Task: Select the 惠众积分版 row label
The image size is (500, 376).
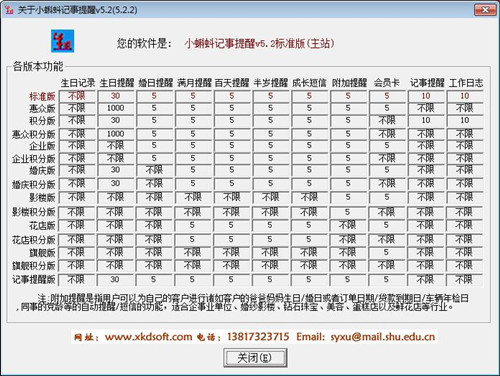Action: [x=34, y=134]
